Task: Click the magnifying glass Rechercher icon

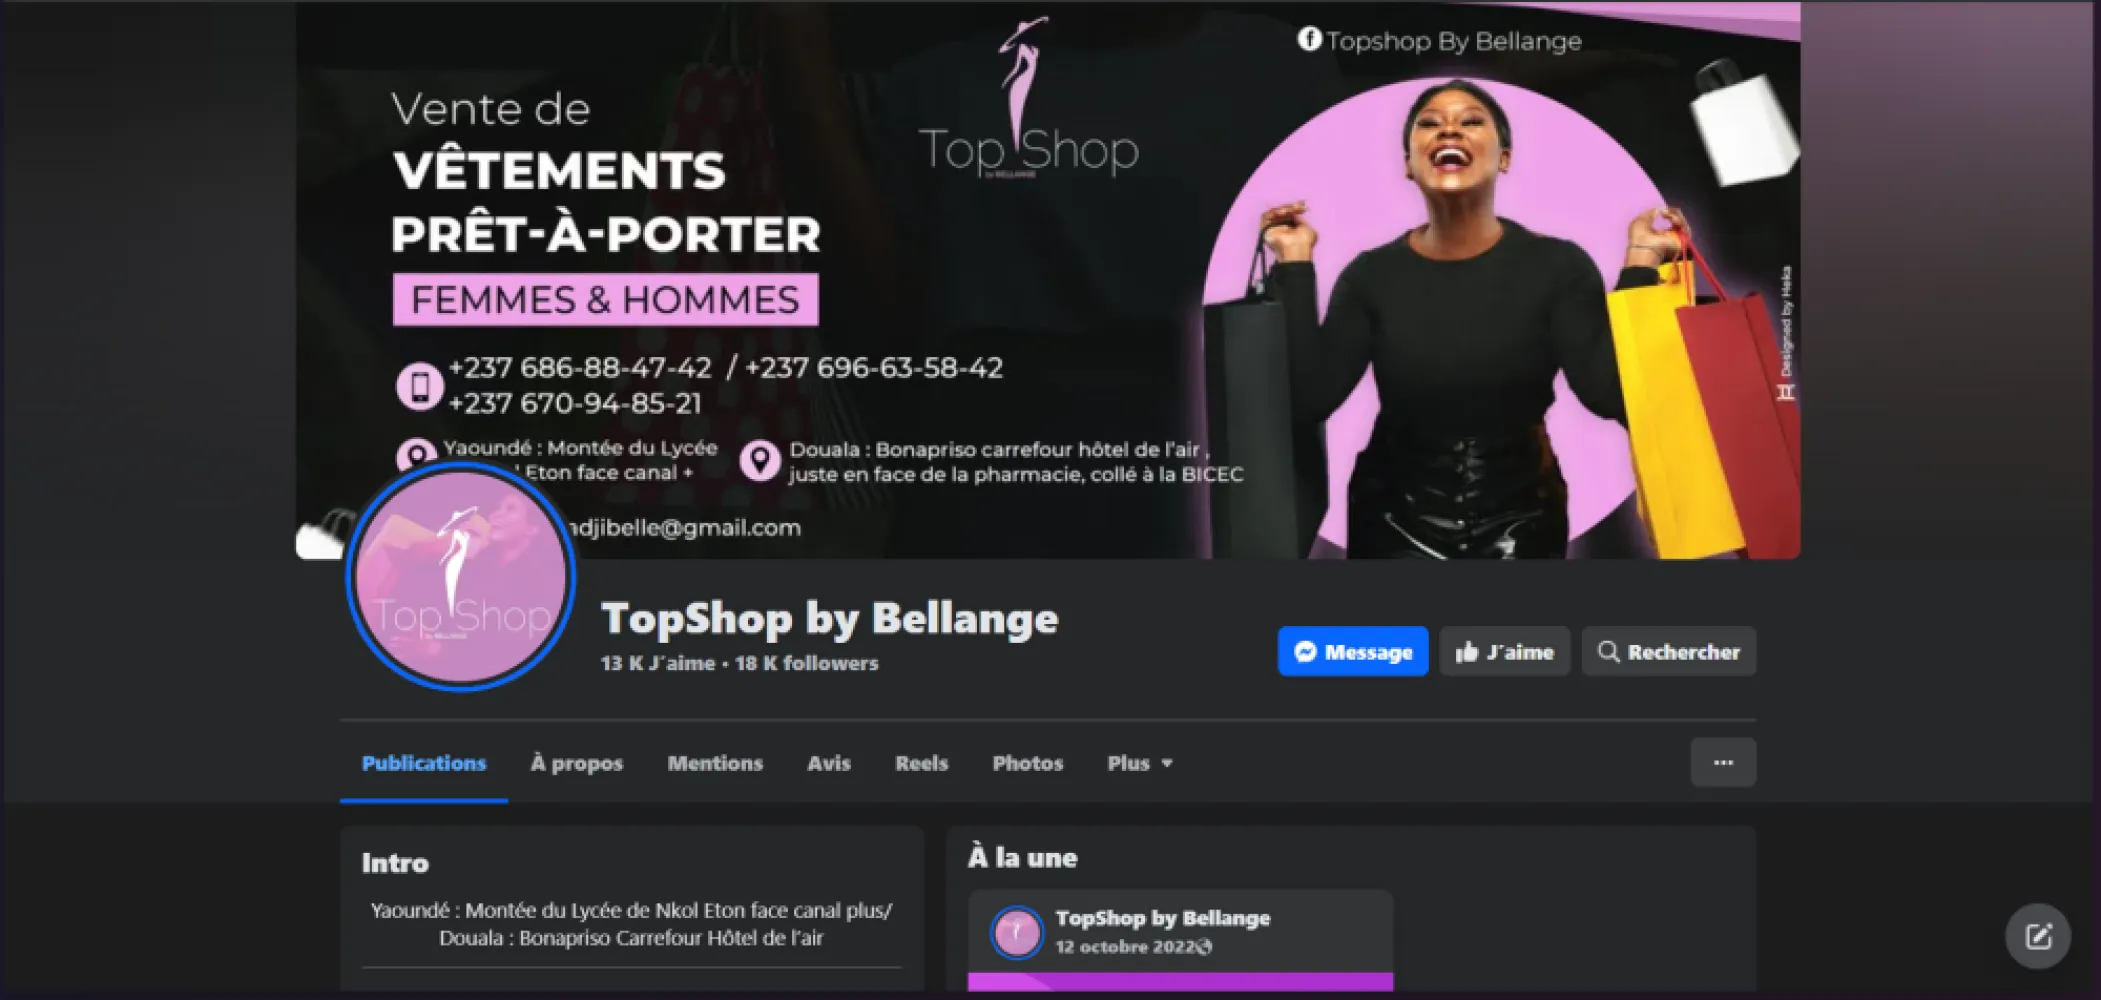Action: click(1608, 652)
